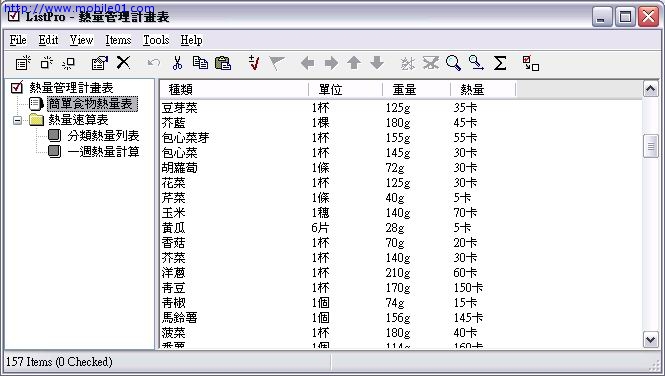Click the 210g weight value
Image resolution: width=665 pixels, height=376 pixels.
398,273
